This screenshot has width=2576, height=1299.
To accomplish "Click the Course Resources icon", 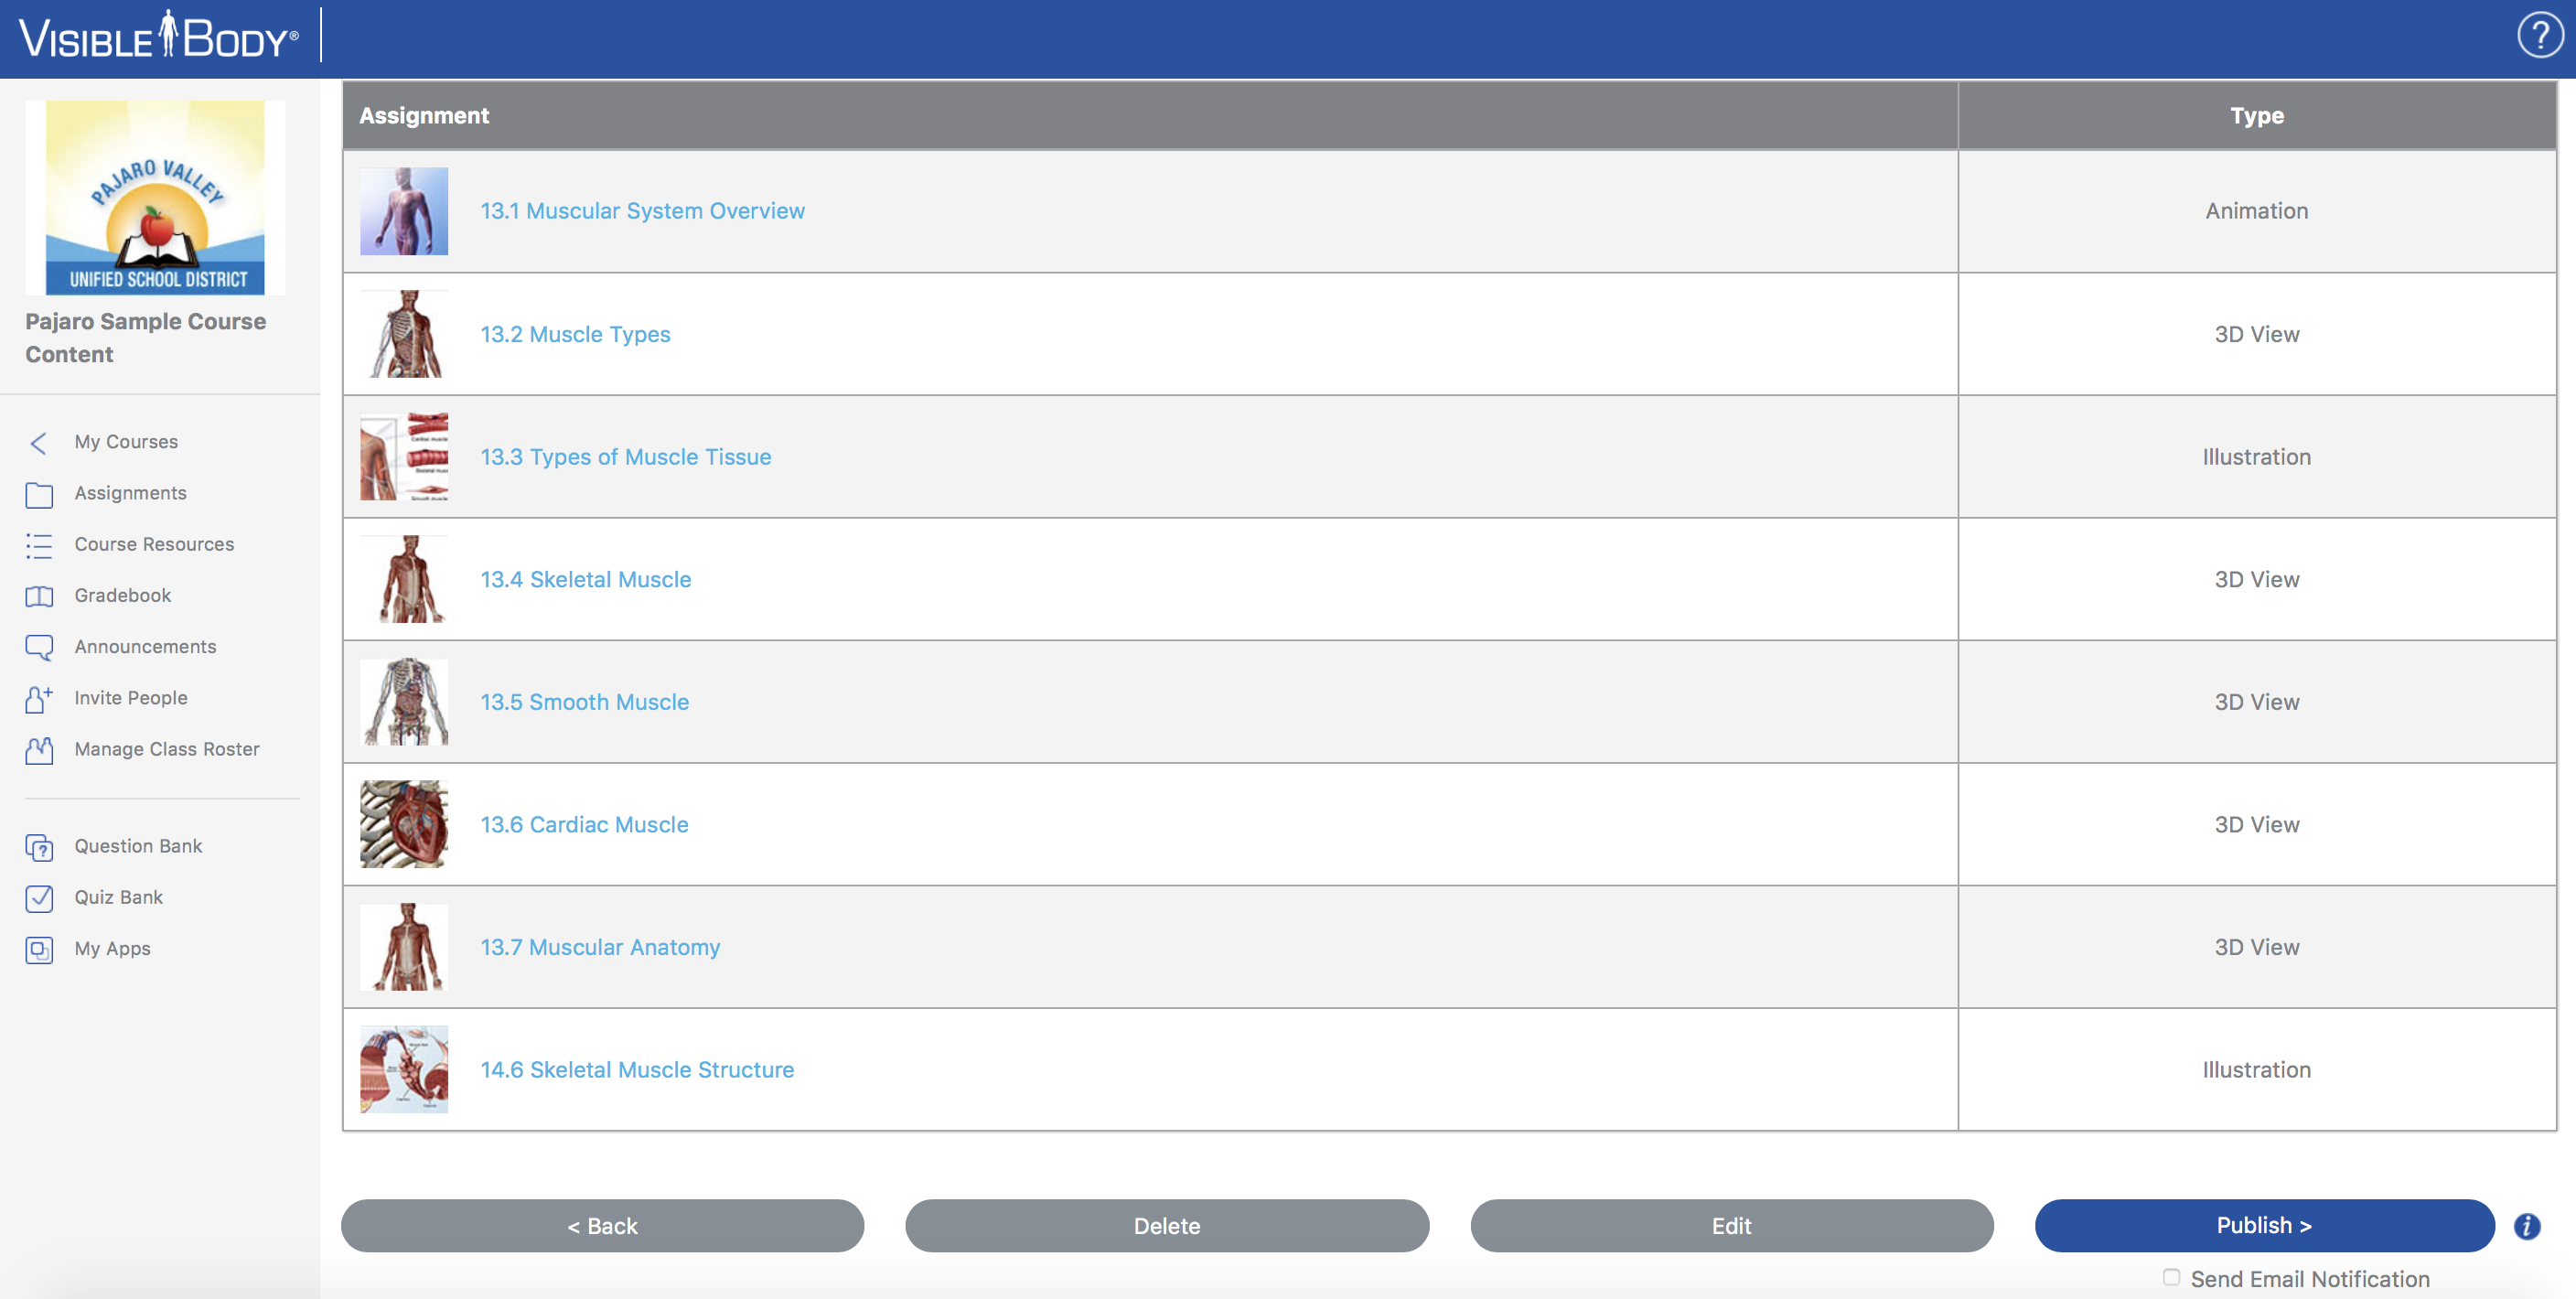I will click(39, 543).
